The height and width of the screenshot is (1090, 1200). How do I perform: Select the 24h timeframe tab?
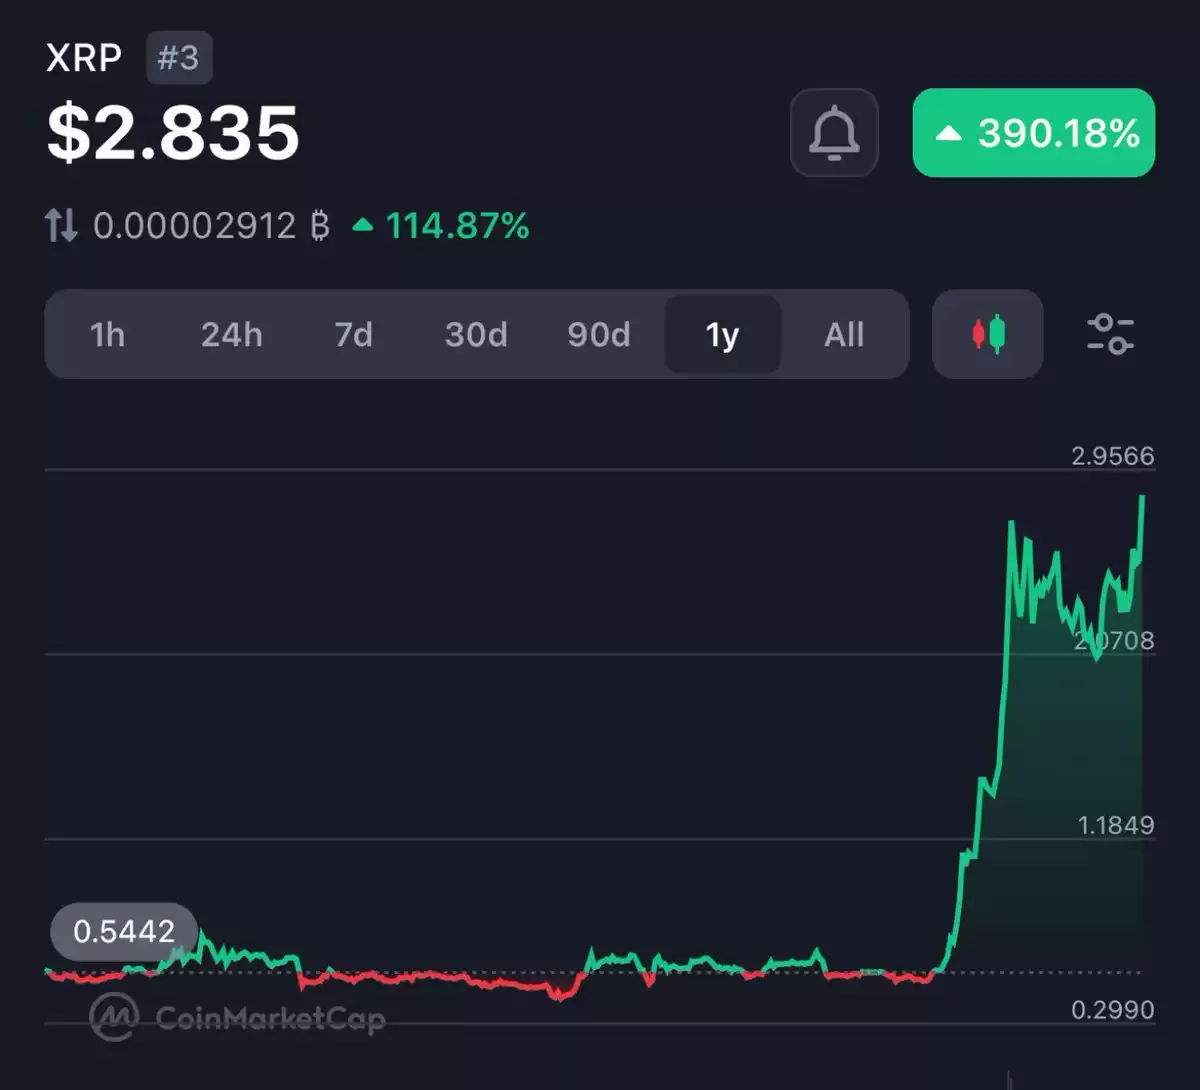[x=231, y=334]
